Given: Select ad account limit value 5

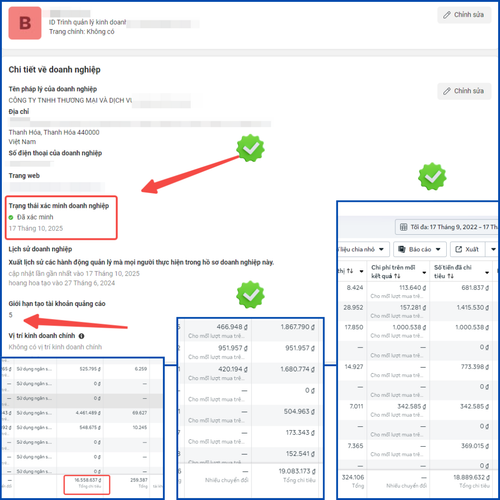Looking at the screenshot, I should point(11,315).
